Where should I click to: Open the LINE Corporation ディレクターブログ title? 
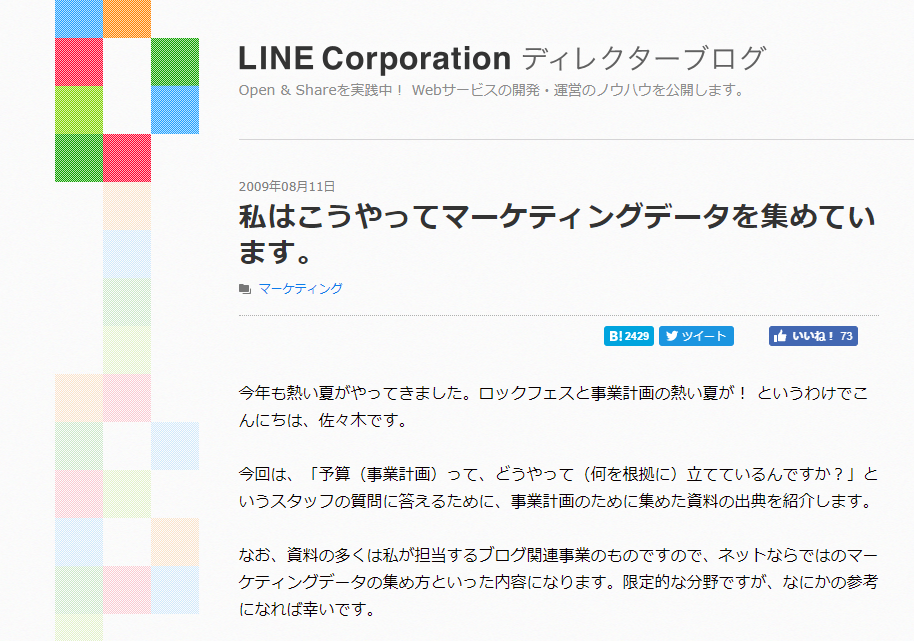[x=502, y=58]
